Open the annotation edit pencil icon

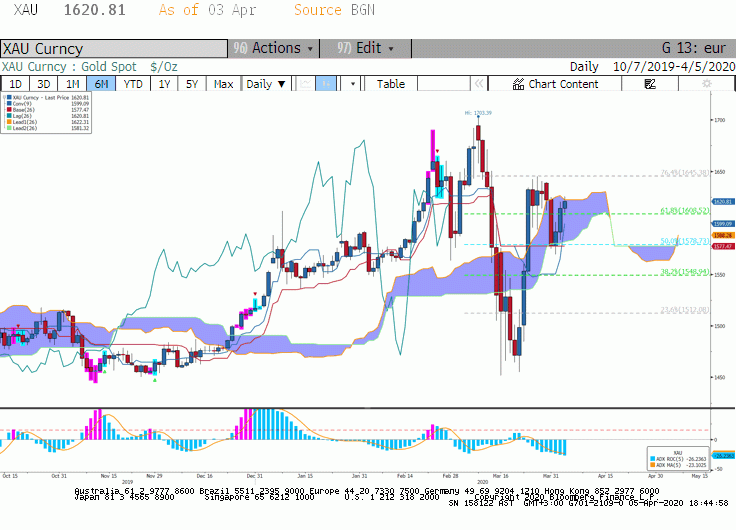pyautogui.click(x=650, y=84)
